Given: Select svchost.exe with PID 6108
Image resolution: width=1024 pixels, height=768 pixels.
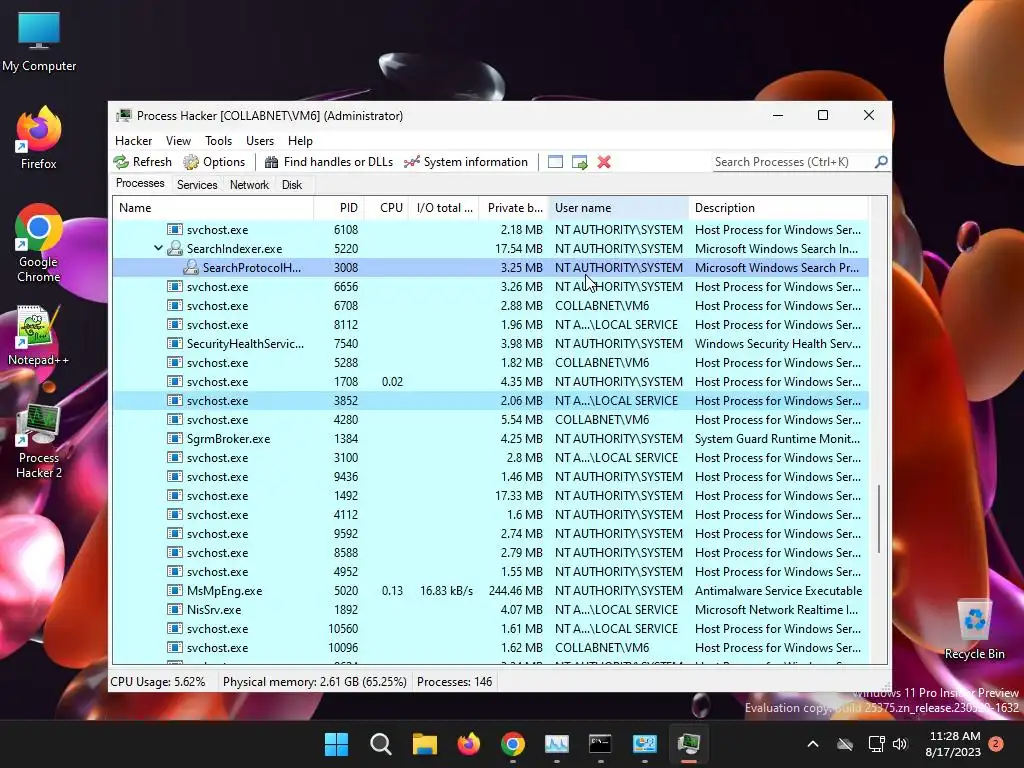Looking at the screenshot, I should [x=490, y=230].
